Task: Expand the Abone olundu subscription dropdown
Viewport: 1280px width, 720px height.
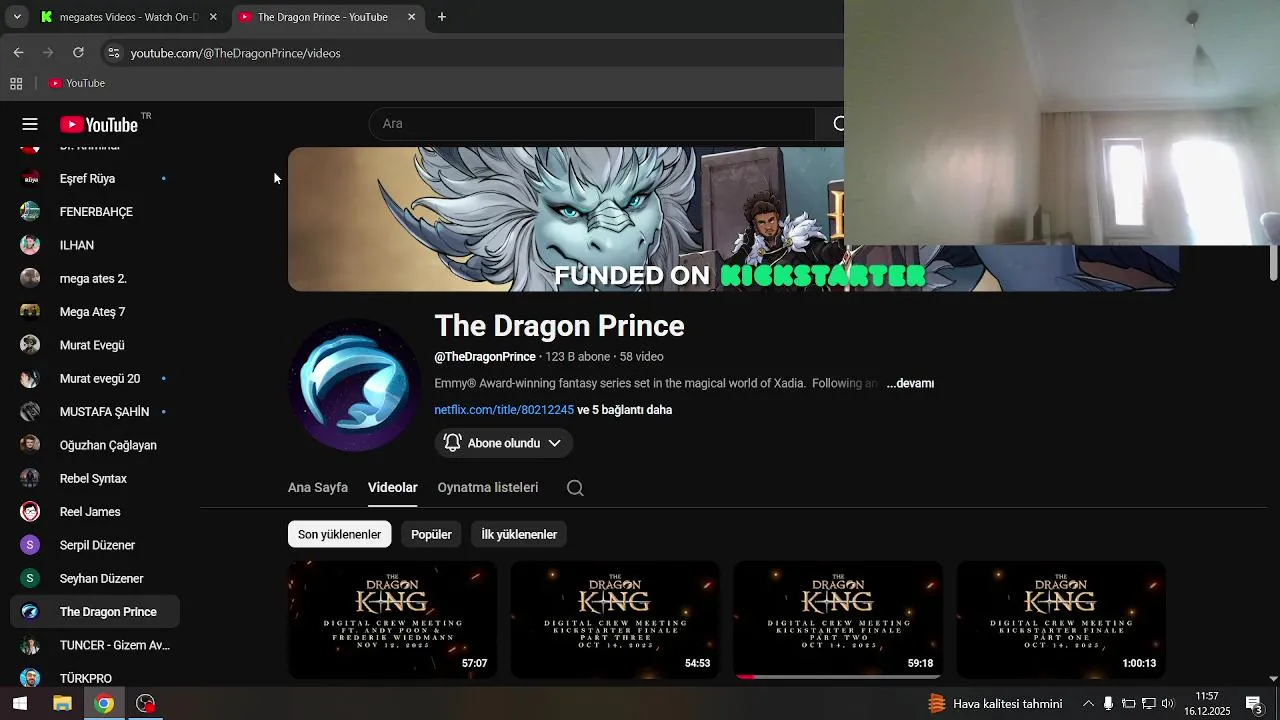Action: tap(503, 443)
